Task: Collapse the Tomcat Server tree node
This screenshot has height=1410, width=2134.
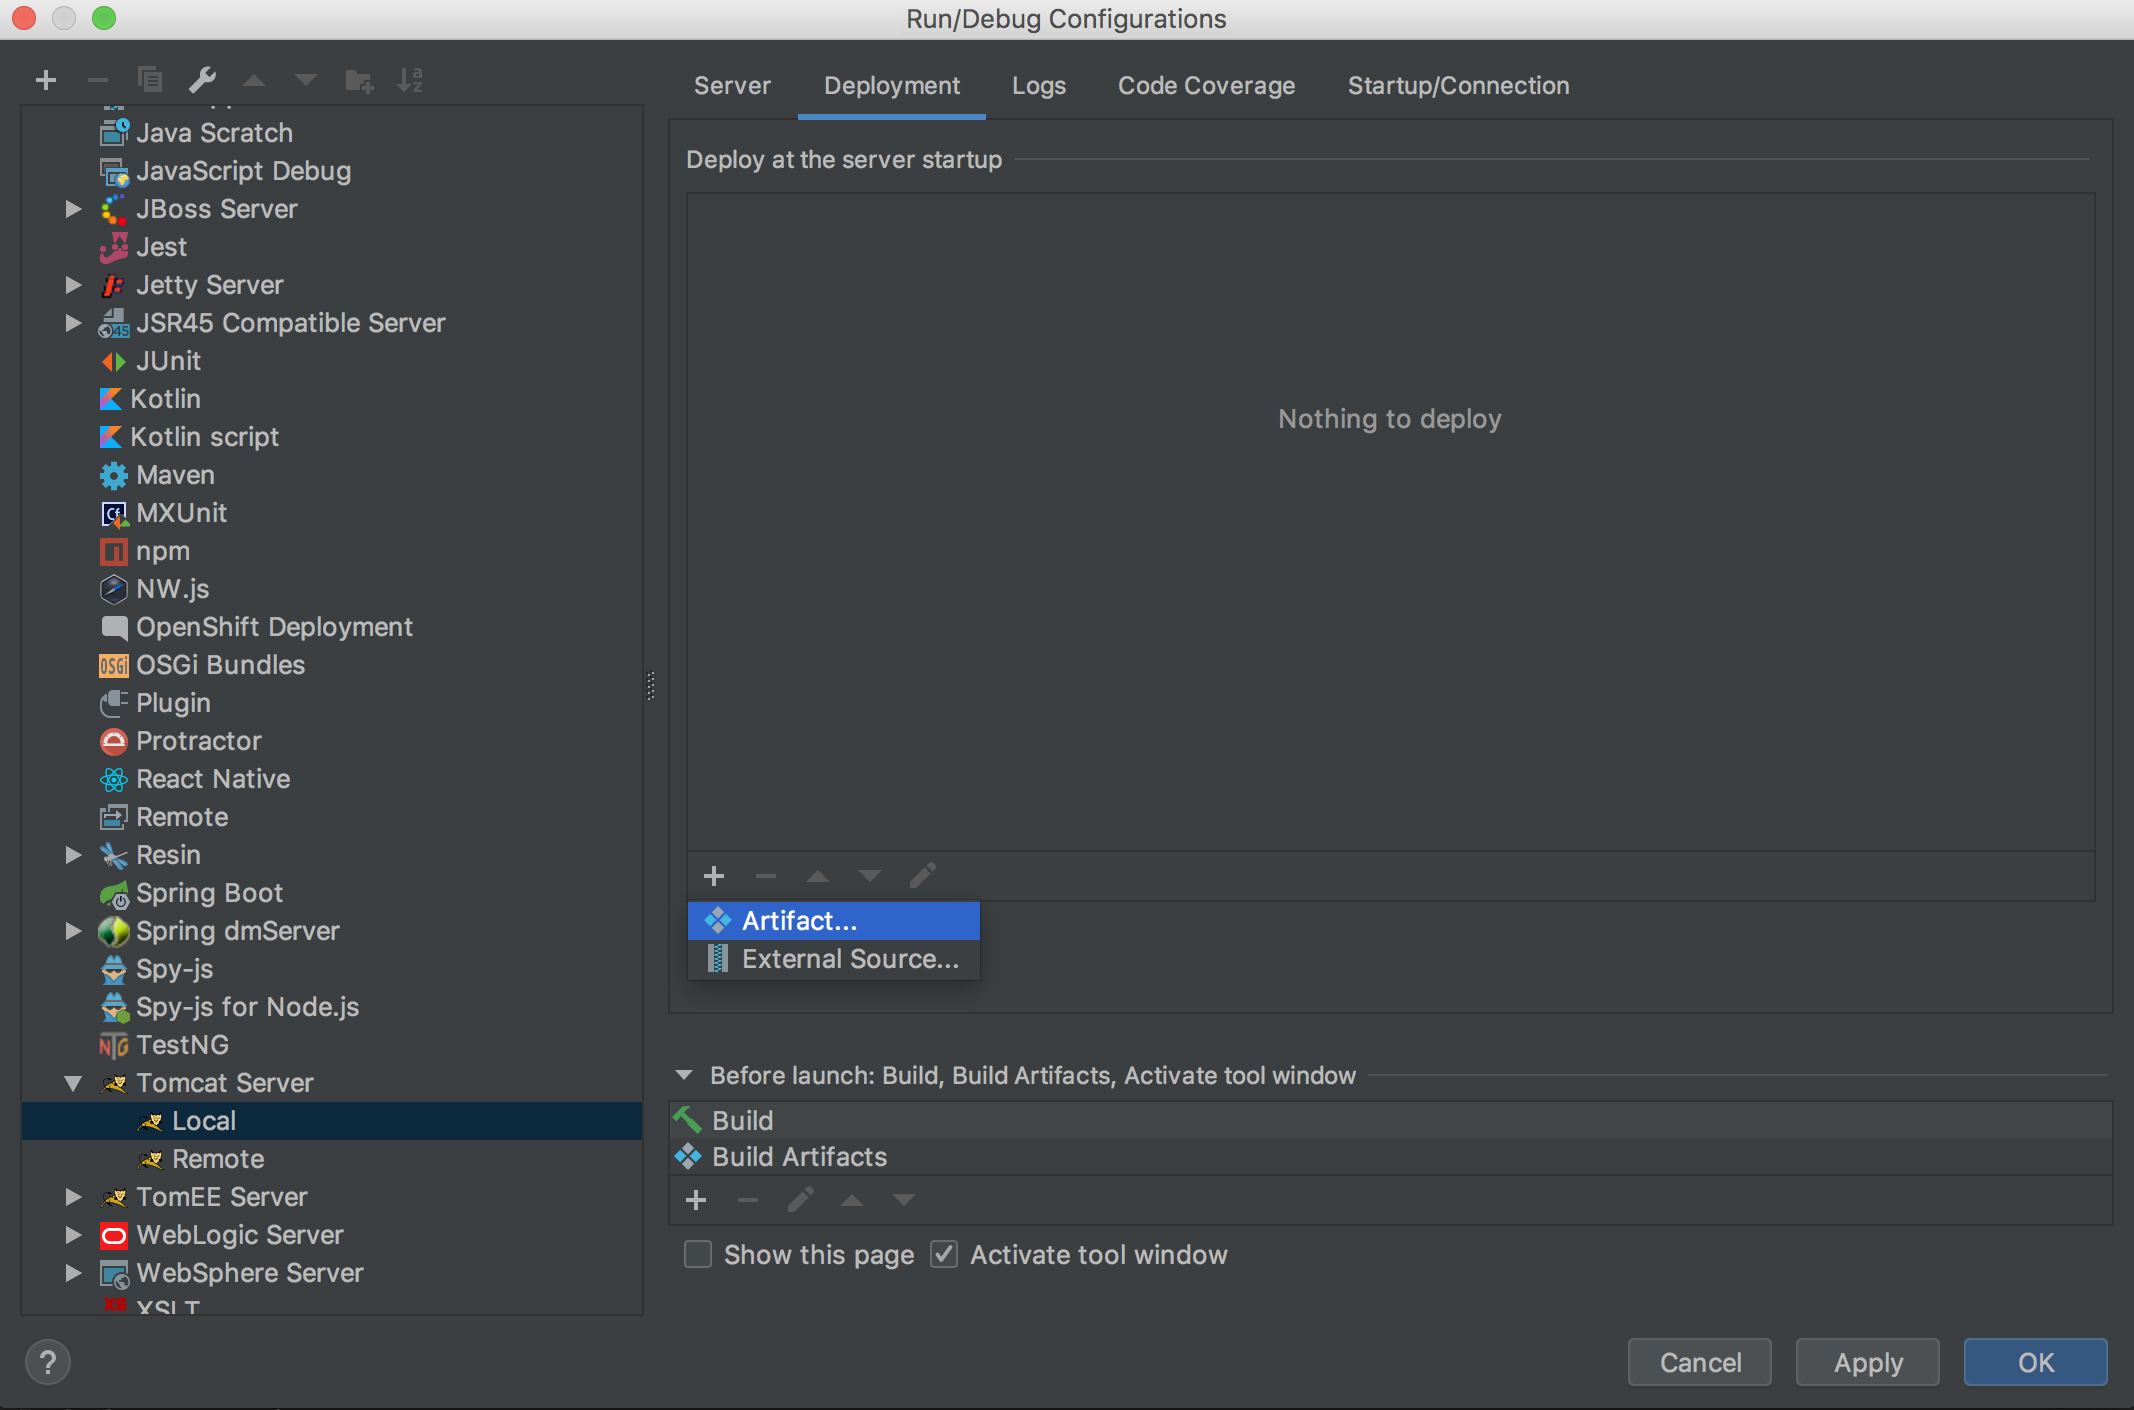Action: (x=73, y=1083)
